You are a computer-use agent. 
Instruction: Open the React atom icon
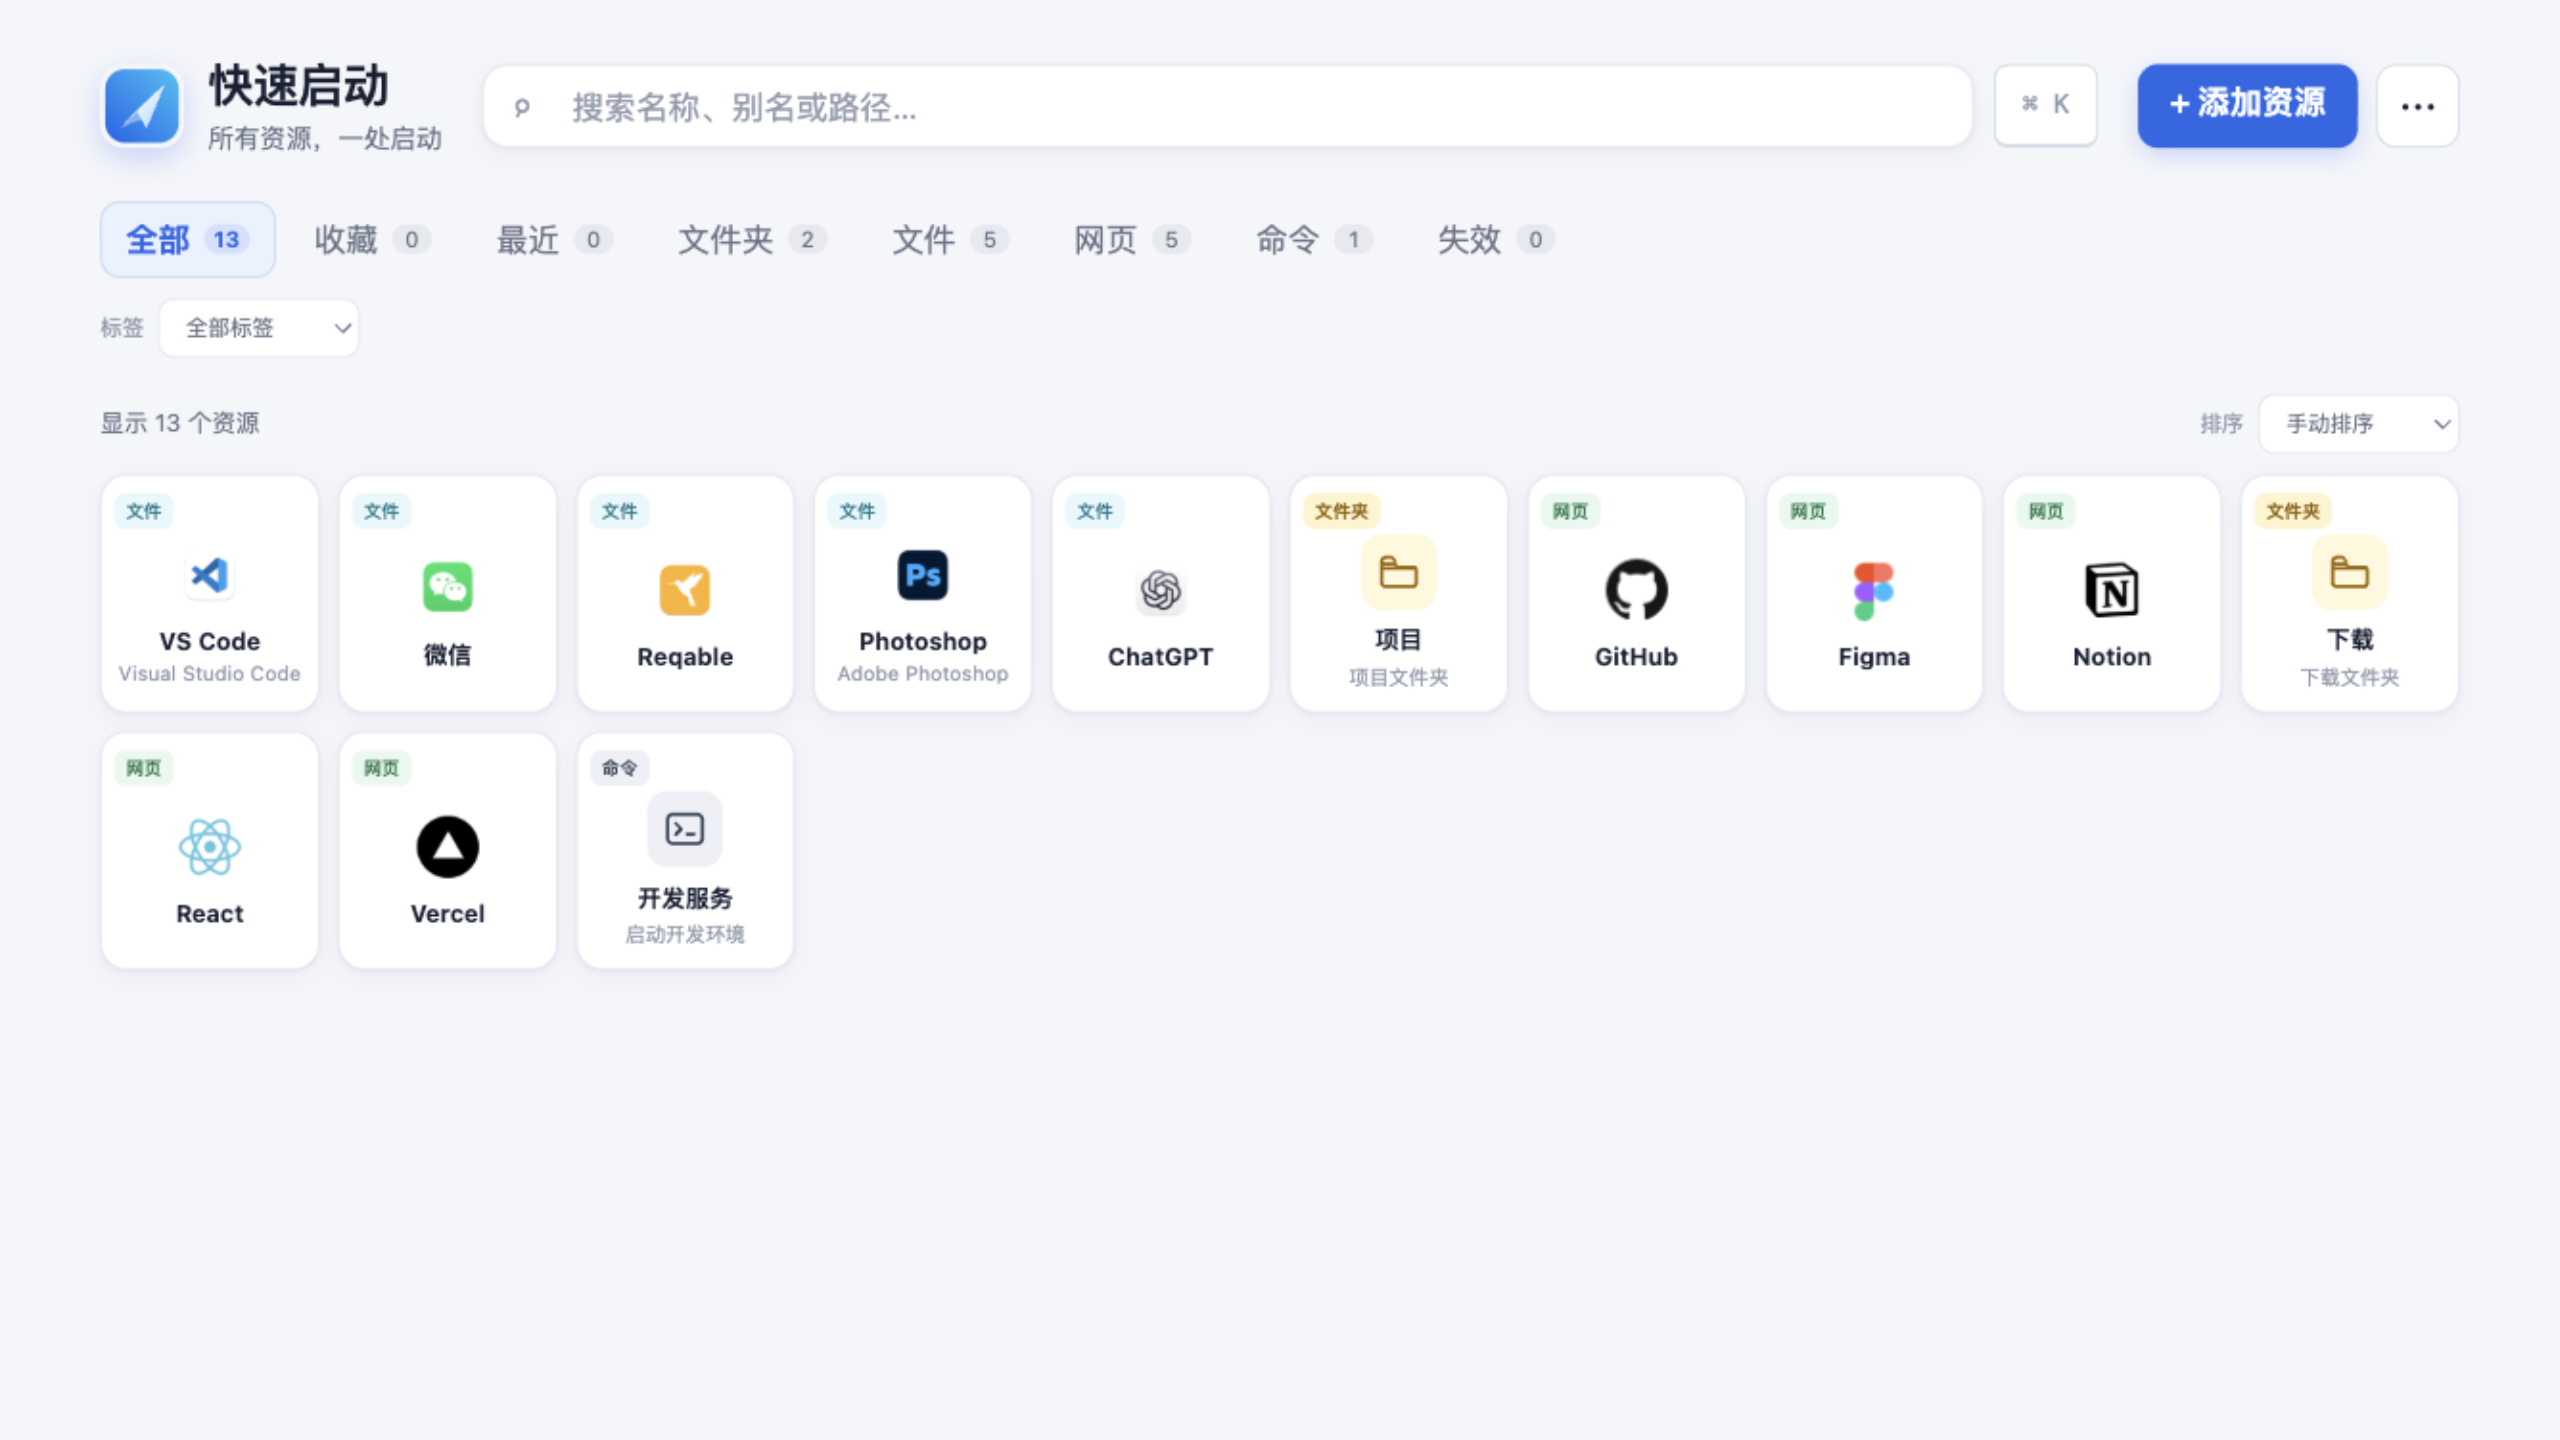[x=210, y=847]
